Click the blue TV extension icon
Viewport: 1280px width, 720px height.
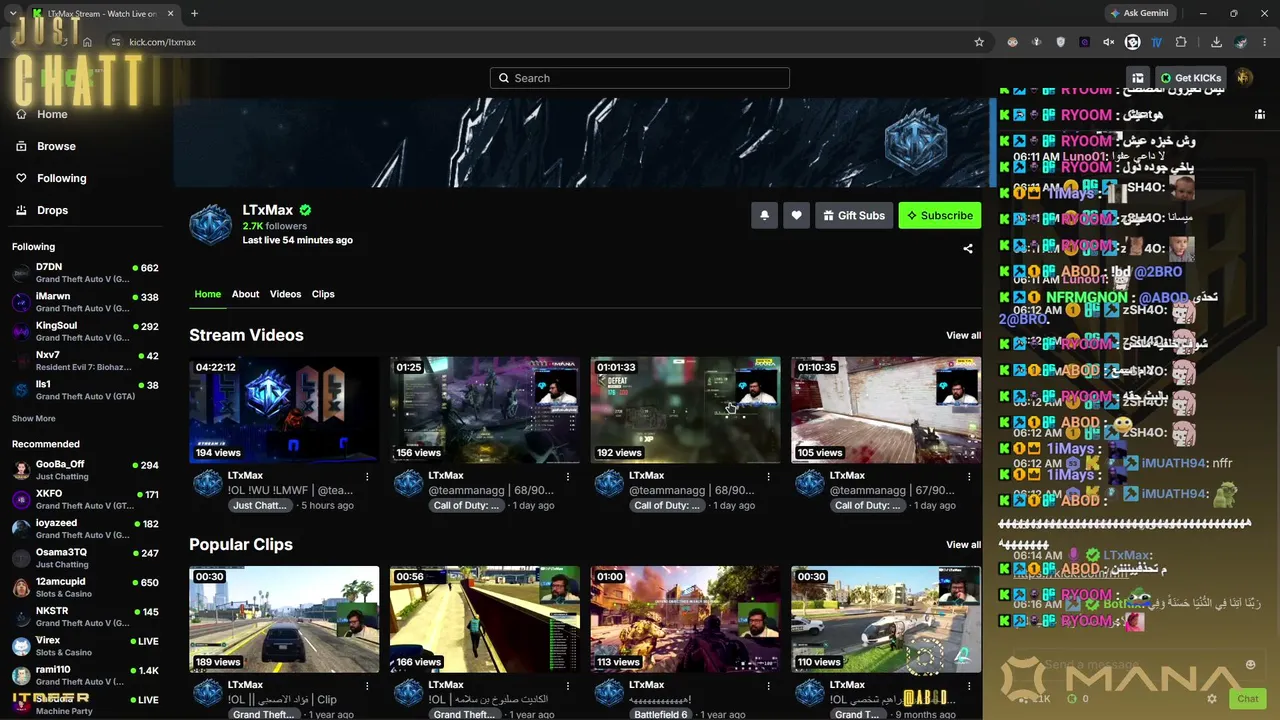click(x=1156, y=42)
